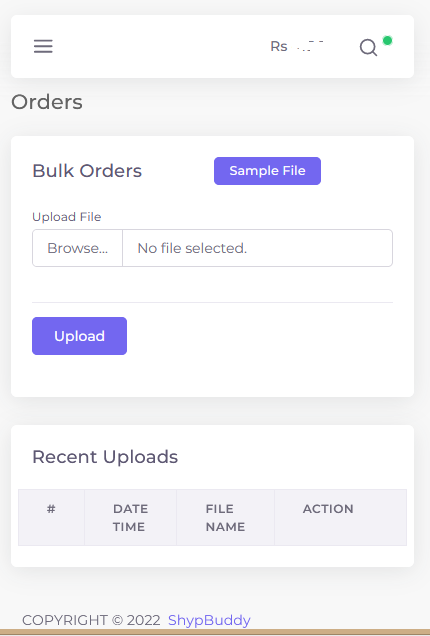This screenshot has width=430, height=636.
Task: Sort by the DATE TIME column header
Action: (x=130, y=518)
